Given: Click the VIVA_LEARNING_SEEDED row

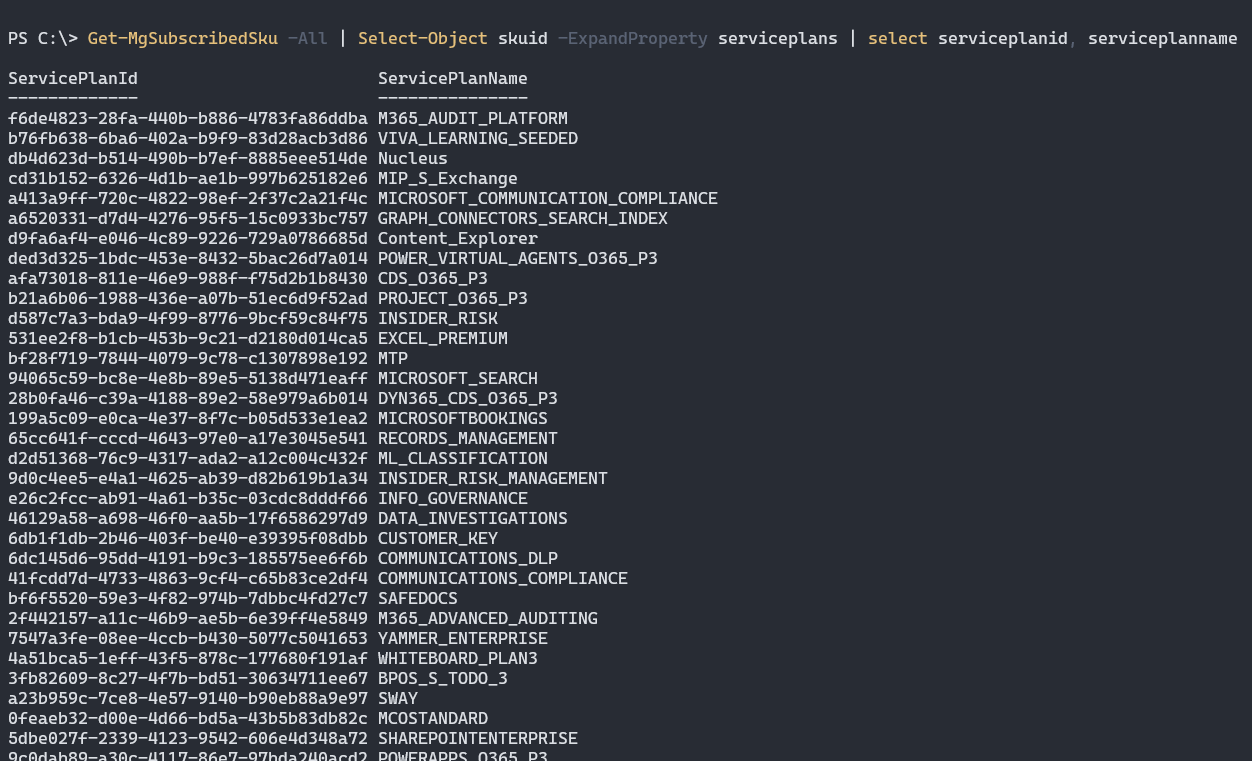Looking at the screenshot, I should [477, 138].
